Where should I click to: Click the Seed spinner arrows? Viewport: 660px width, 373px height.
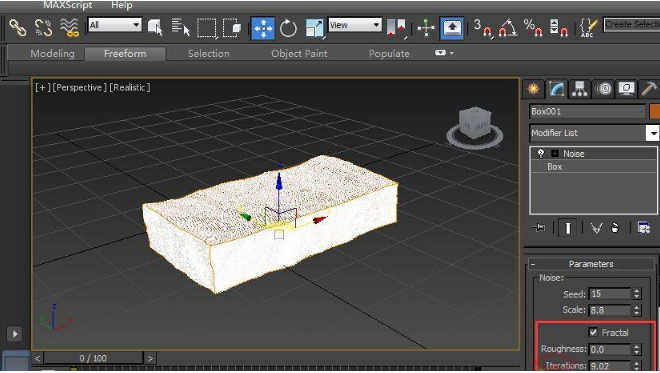pyautogui.click(x=637, y=294)
